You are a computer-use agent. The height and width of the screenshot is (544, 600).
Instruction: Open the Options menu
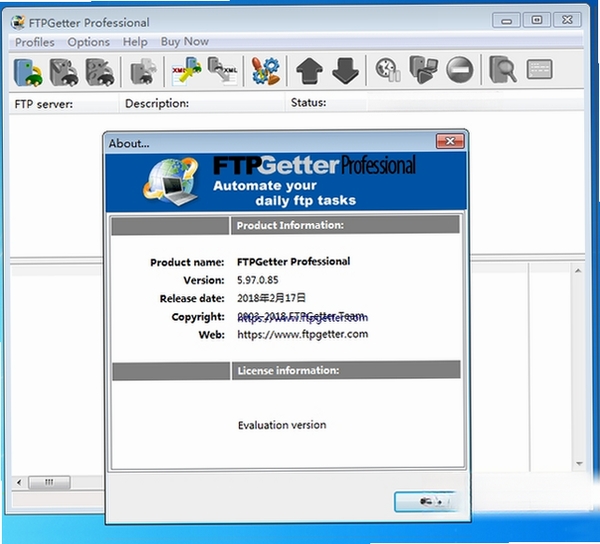pos(89,42)
